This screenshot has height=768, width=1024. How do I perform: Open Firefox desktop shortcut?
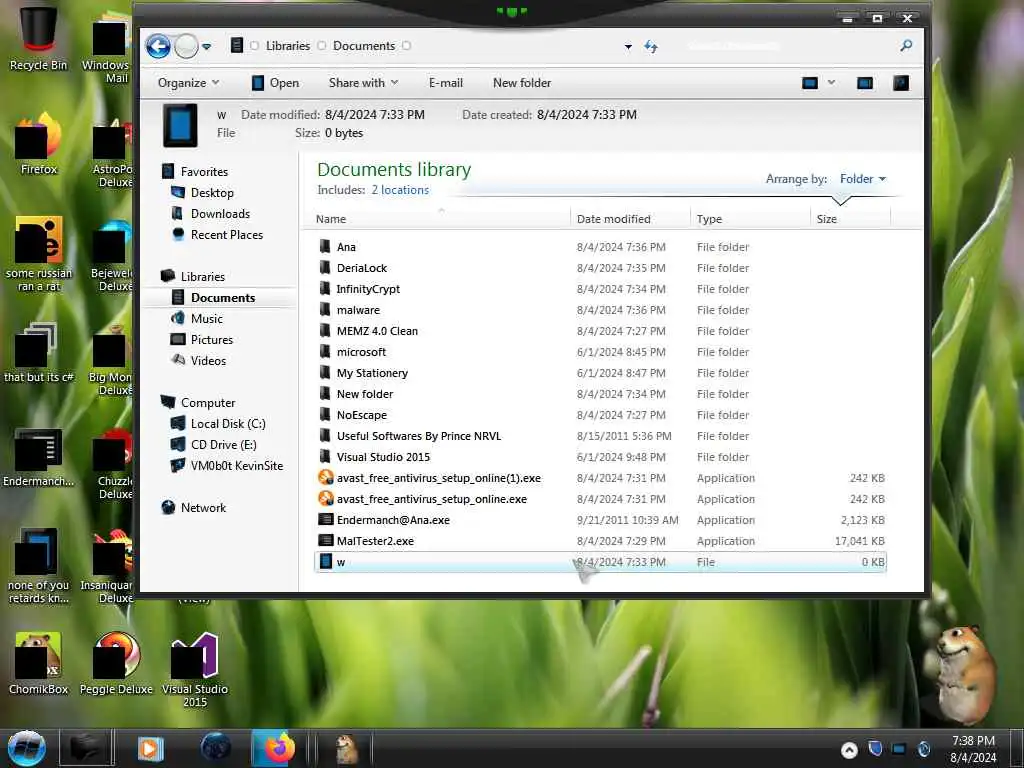coord(38,145)
